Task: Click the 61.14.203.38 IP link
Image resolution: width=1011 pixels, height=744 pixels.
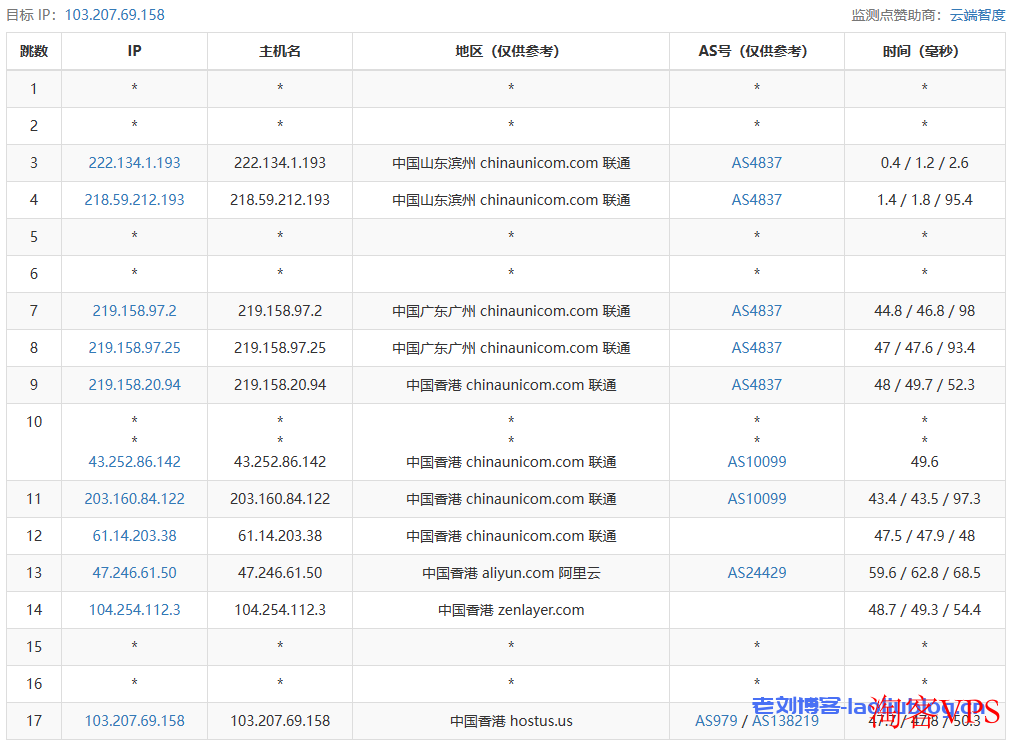Action: pyautogui.click(x=134, y=536)
